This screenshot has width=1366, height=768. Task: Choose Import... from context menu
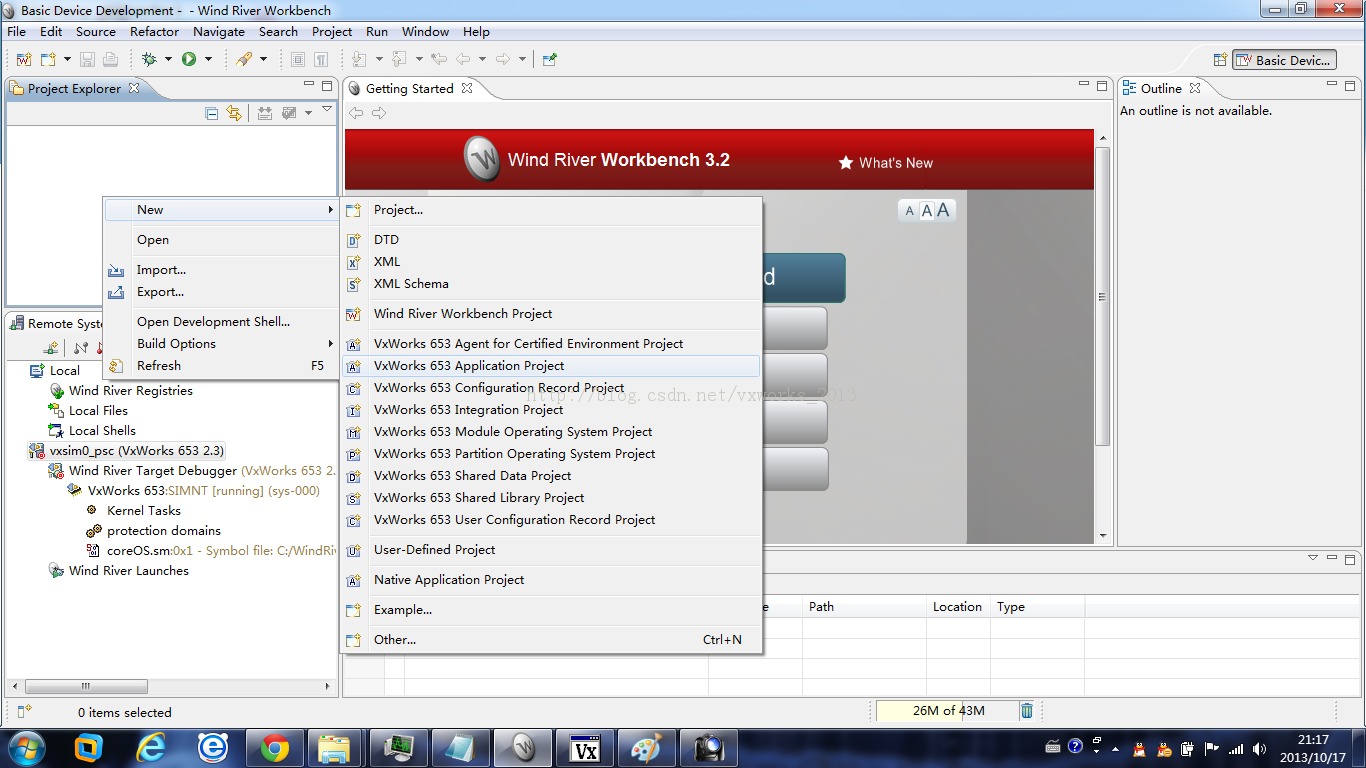pos(221,270)
